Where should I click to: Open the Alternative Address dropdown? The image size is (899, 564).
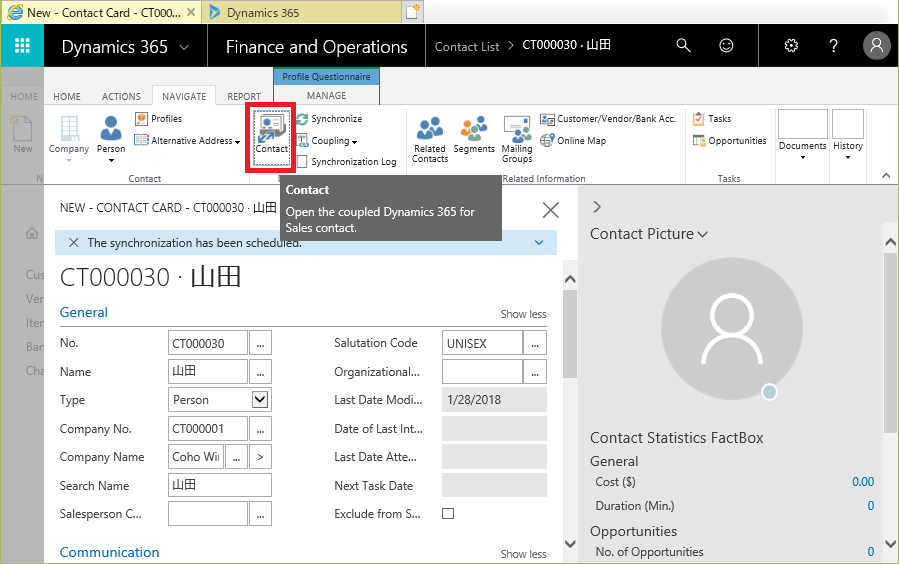click(x=187, y=140)
